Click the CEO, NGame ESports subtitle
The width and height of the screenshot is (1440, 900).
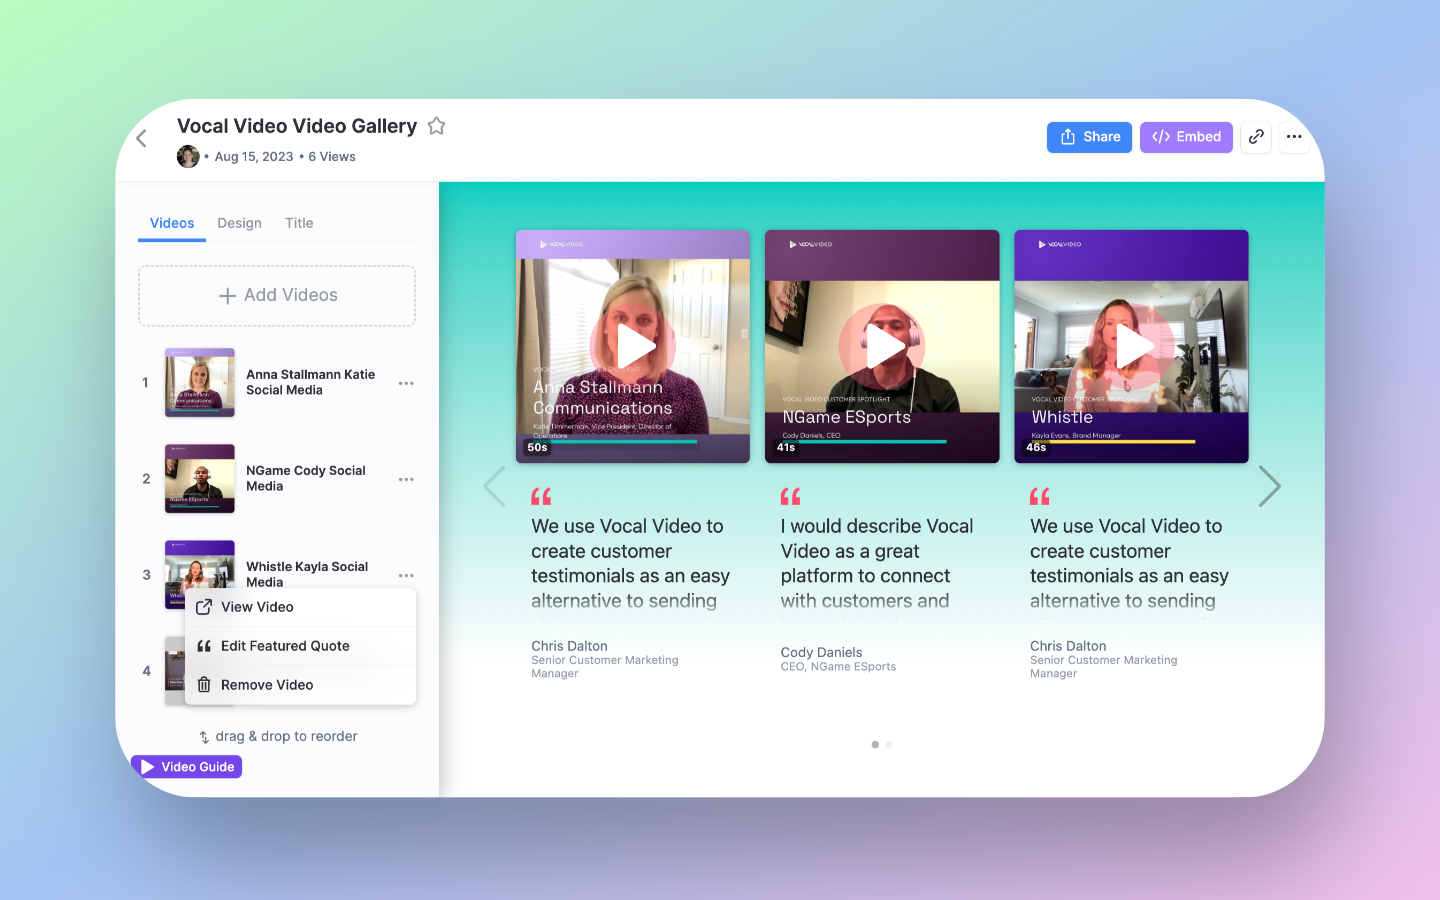[838, 667]
